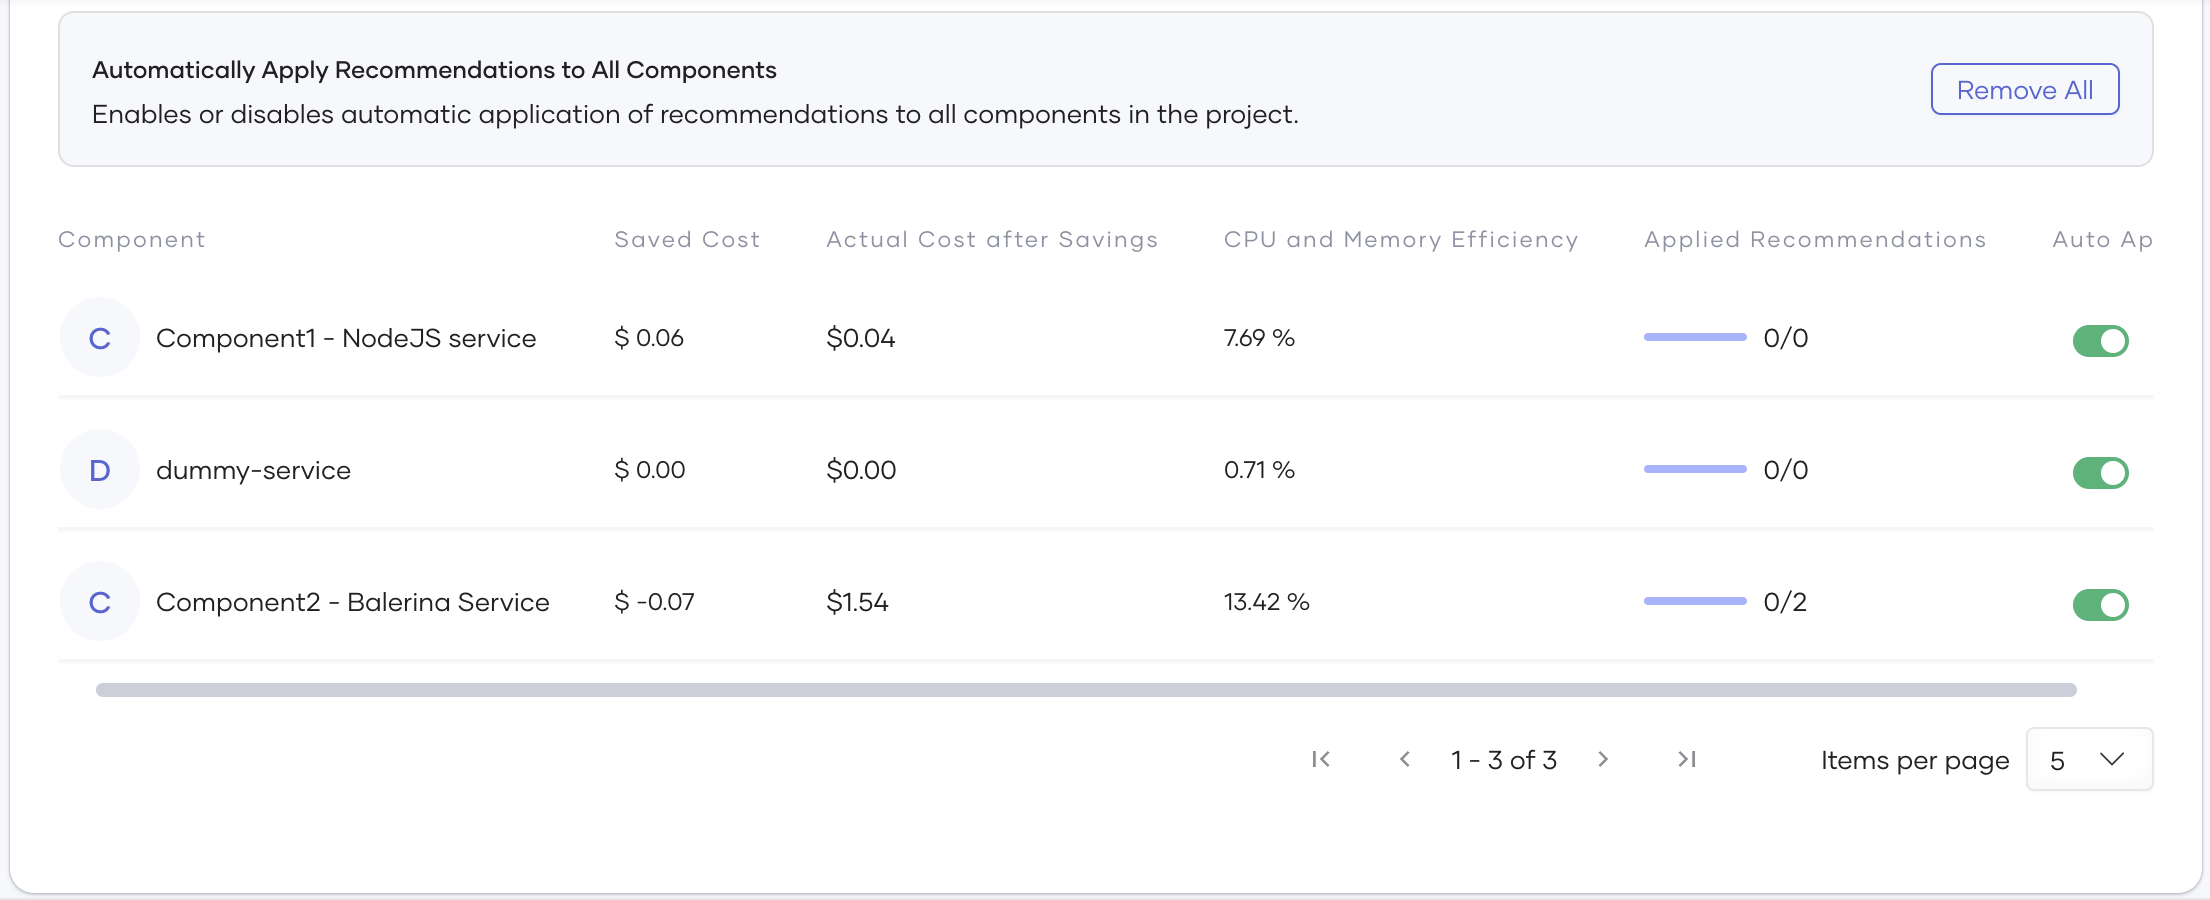Open the Items per page dropdown

2089,759
